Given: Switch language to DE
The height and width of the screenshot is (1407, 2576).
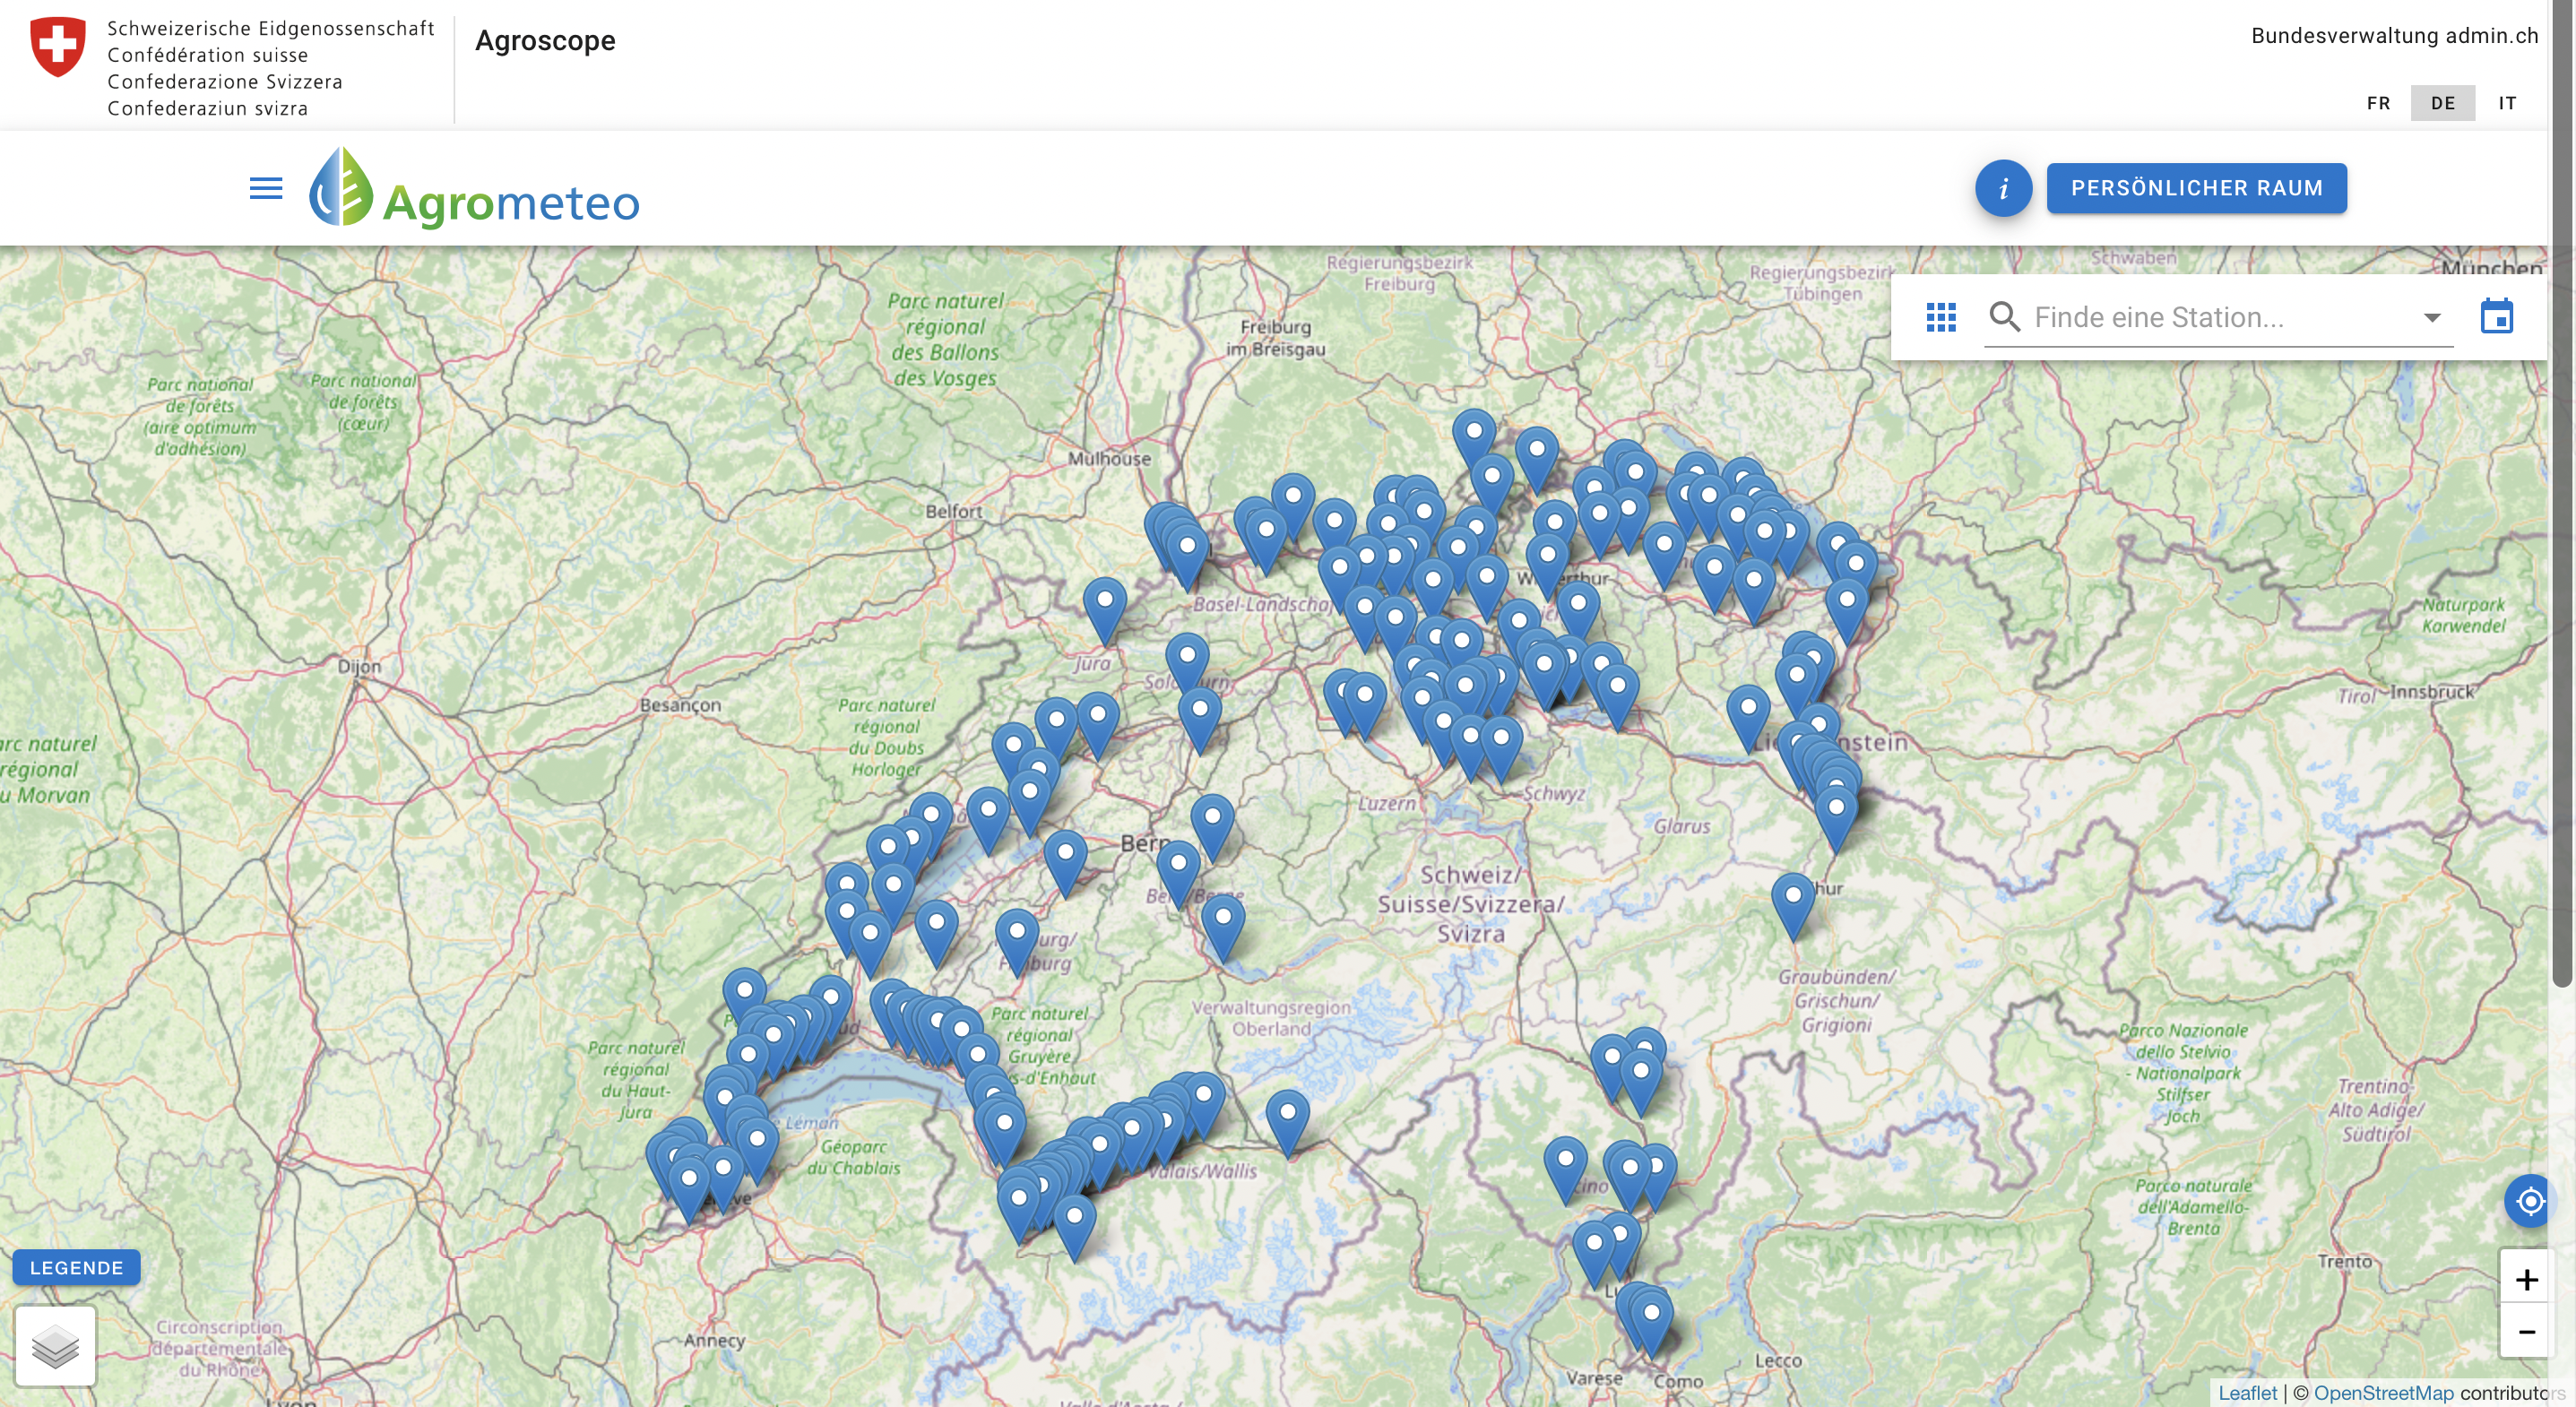Looking at the screenshot, I should click(2442, 103).
